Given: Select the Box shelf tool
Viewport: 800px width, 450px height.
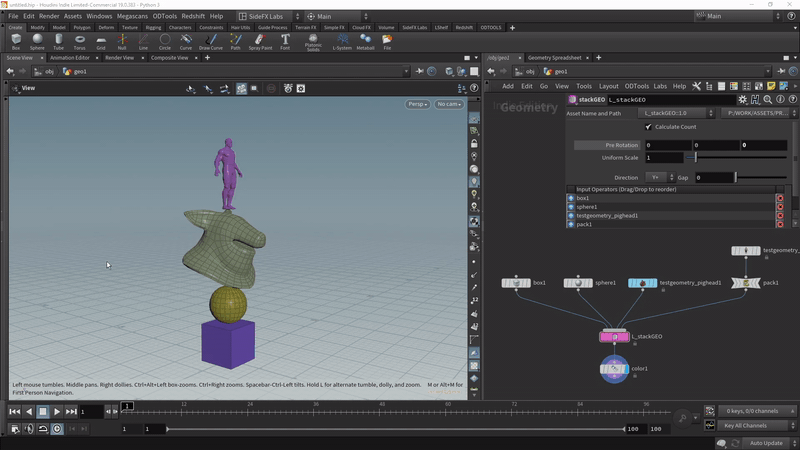Looking at the screenshot, I should click(x=15, y=41).
